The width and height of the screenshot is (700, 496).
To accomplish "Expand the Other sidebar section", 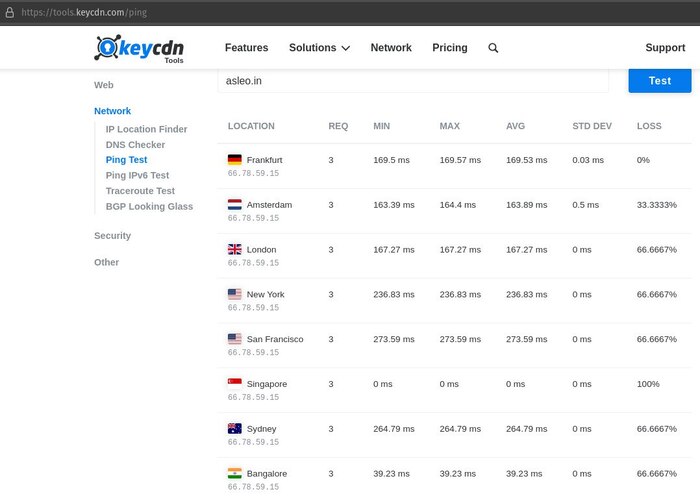I will point(106,262).
